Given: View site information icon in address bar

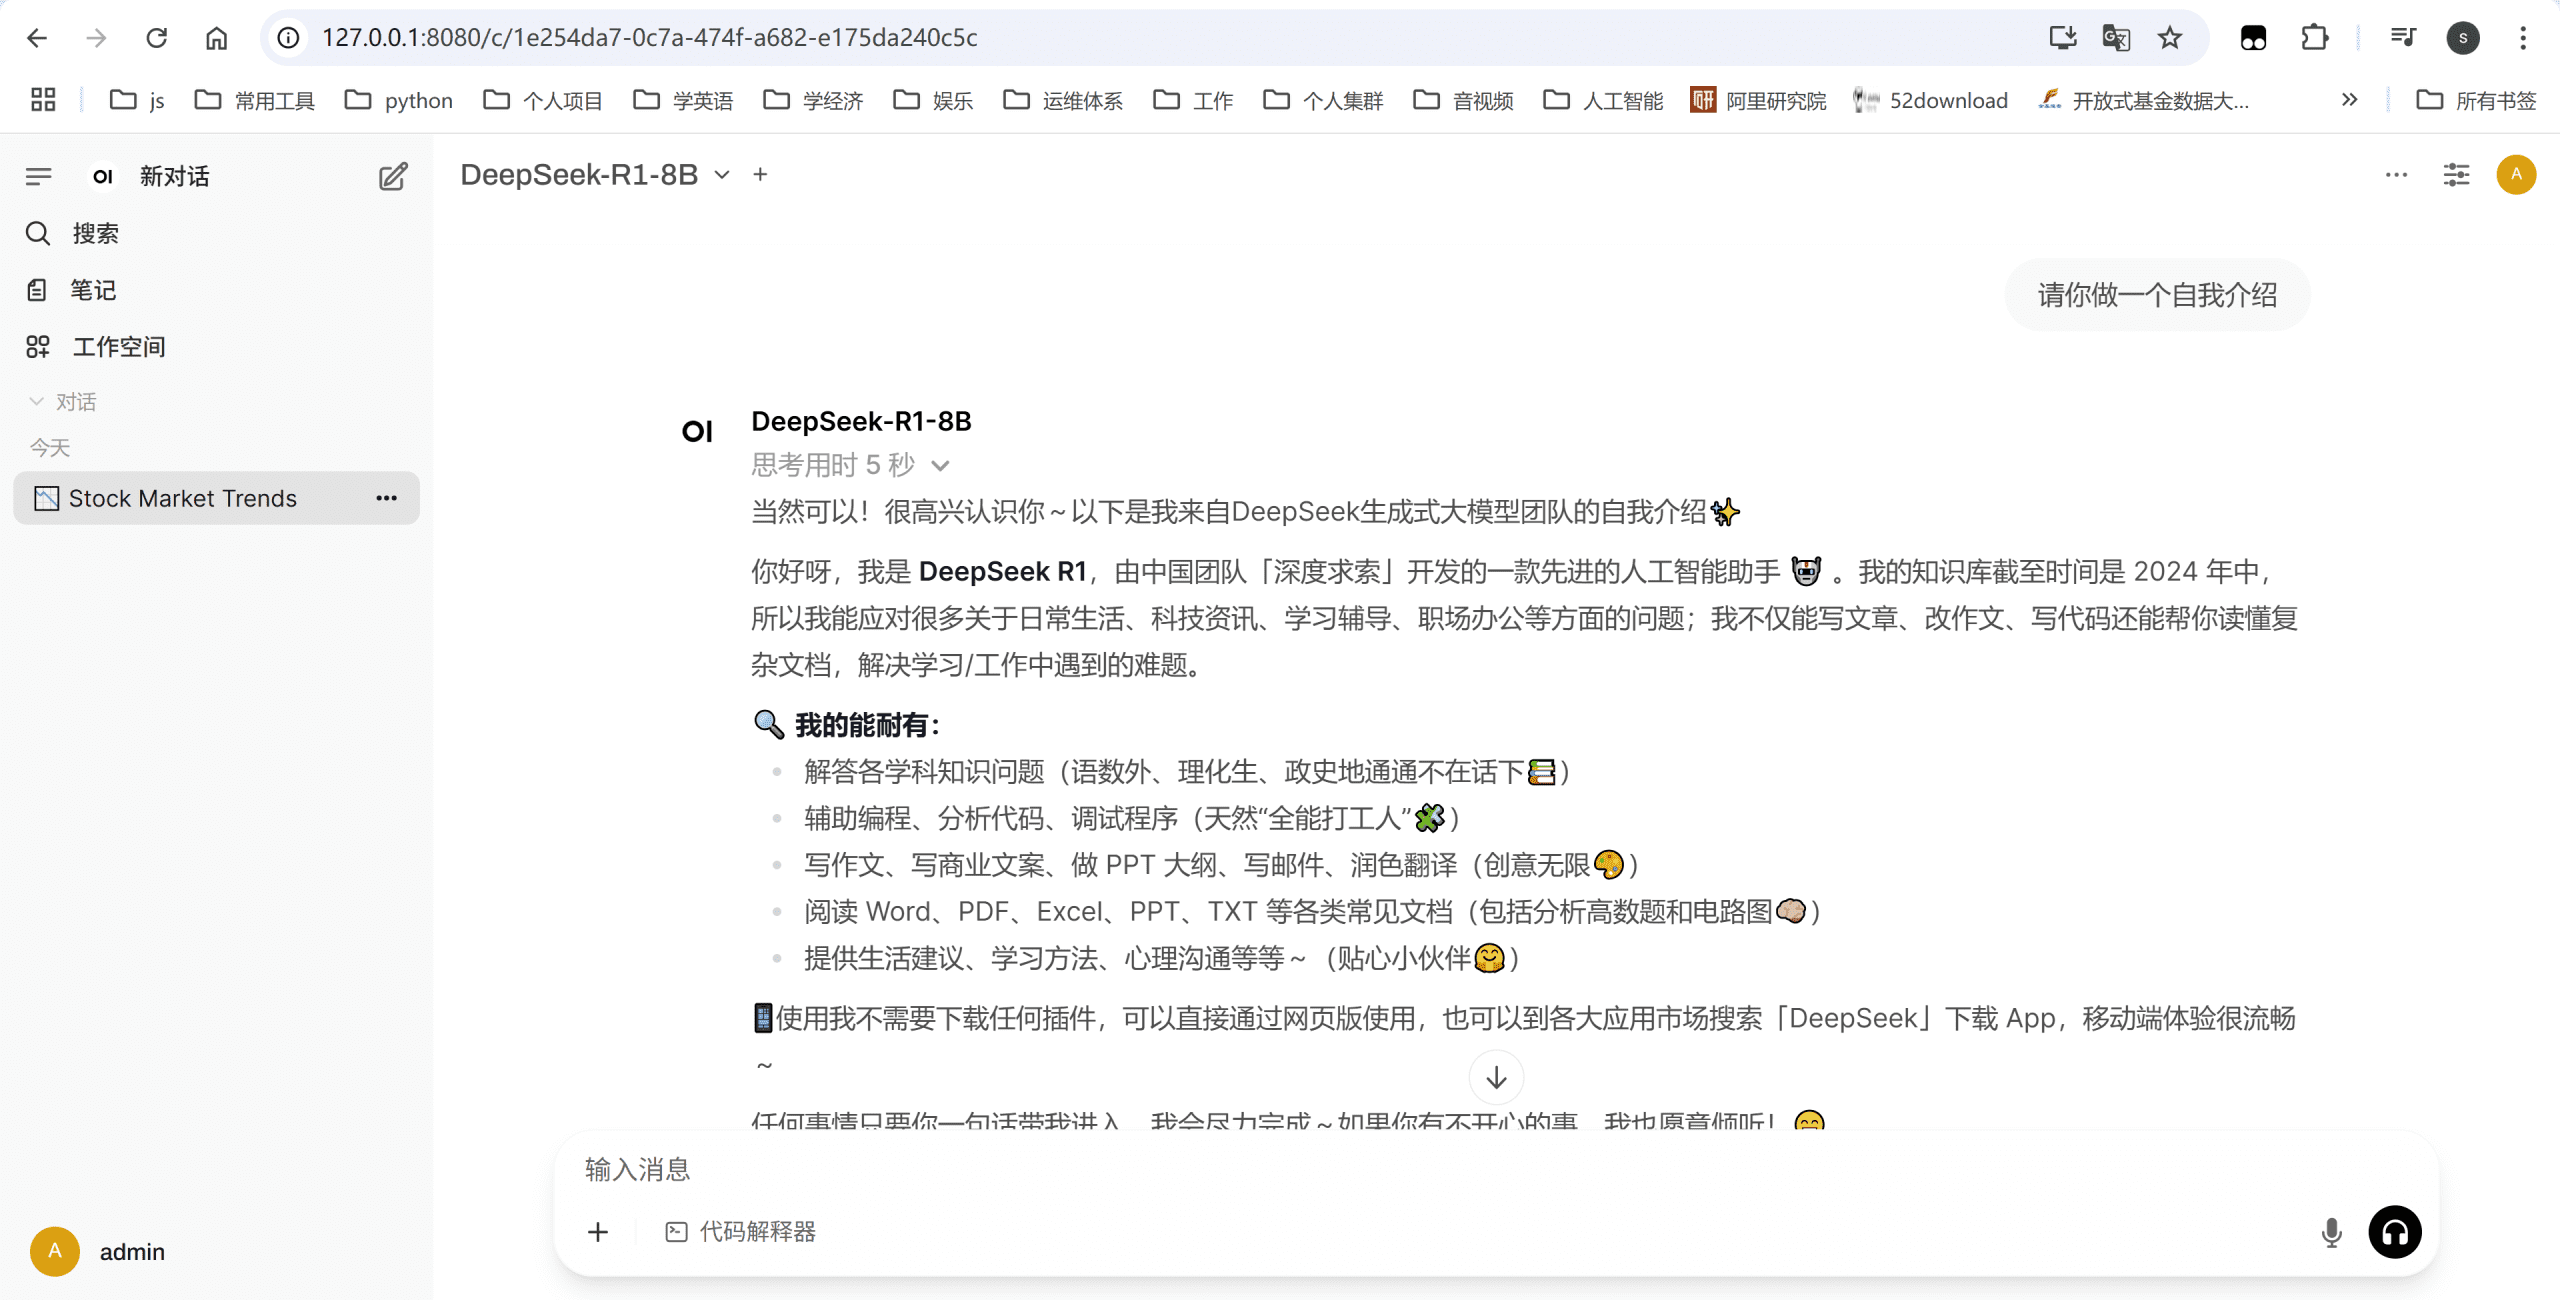Looking at the screenshot, I should [x=288, y=38].
